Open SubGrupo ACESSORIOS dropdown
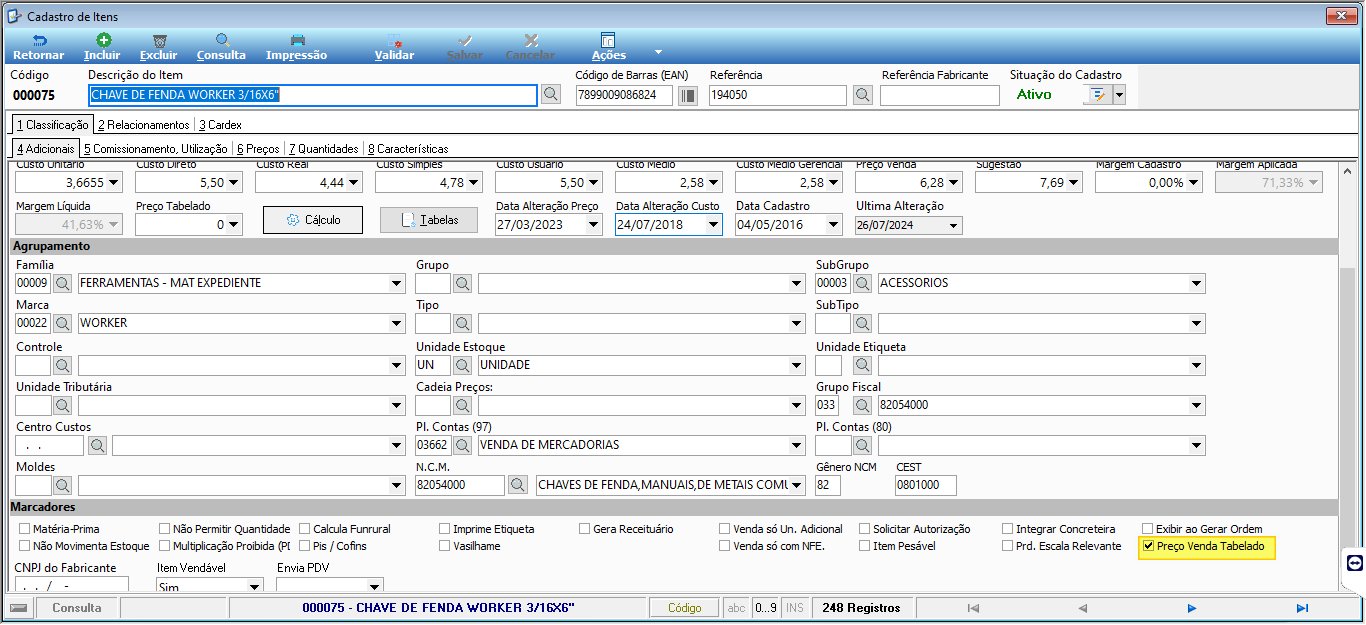 (1197, 283)
